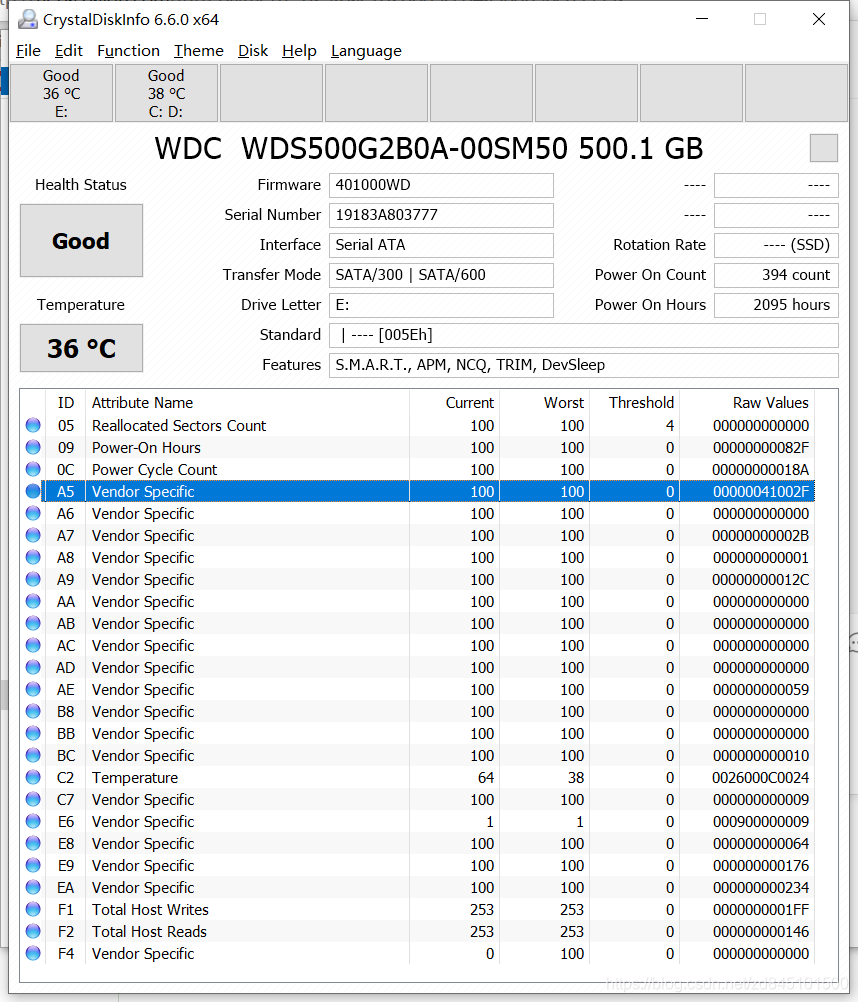Click the Raw Values column header
Image resolution: width=858 pixels, height=1002 pixels.
click(x=747, y=403)
